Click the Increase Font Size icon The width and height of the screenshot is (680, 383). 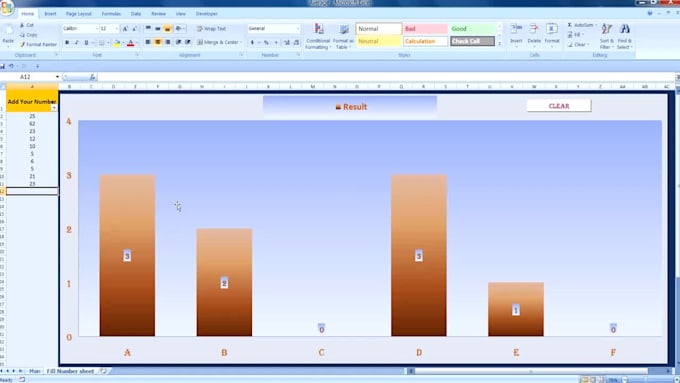click(125, 29)
